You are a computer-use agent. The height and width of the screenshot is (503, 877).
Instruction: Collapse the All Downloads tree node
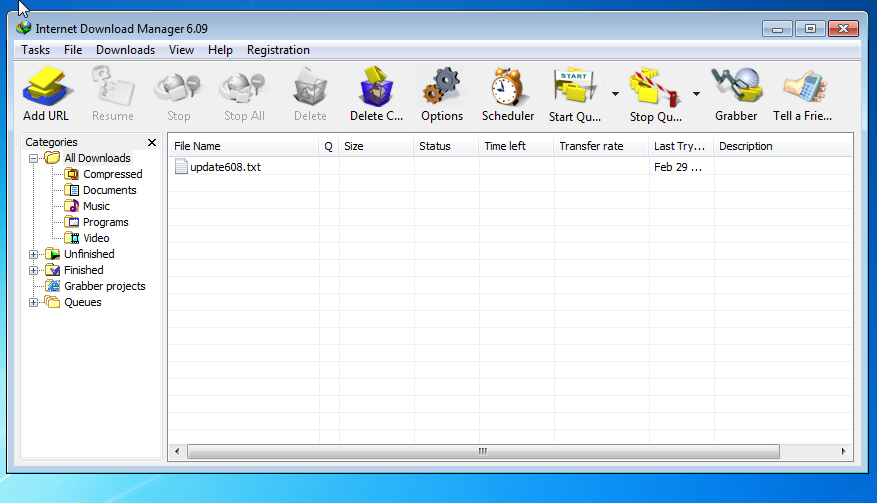(34, 158)
